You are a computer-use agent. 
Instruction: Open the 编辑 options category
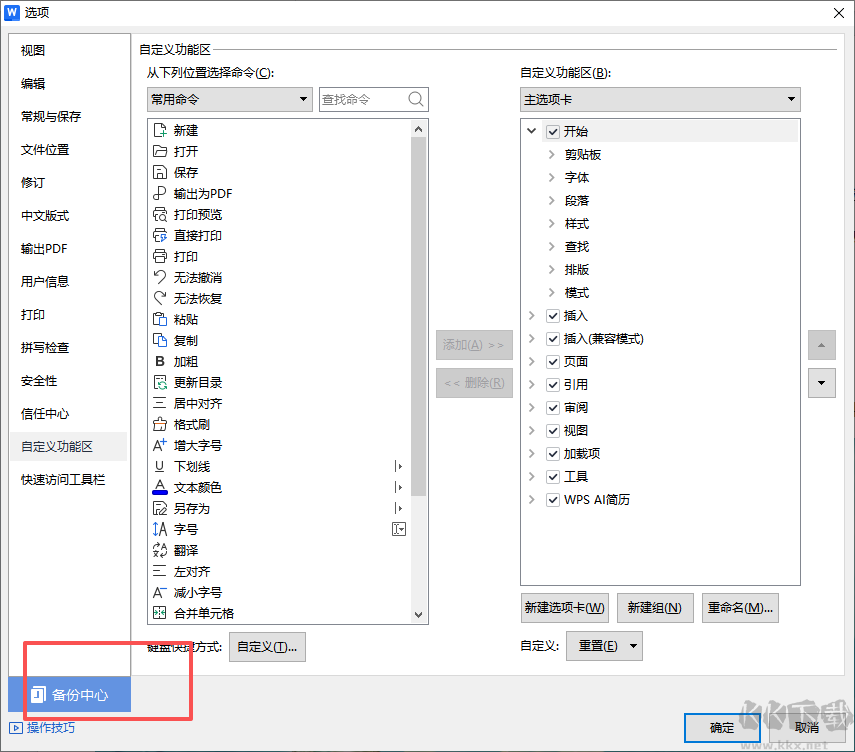tap(33, 83)
